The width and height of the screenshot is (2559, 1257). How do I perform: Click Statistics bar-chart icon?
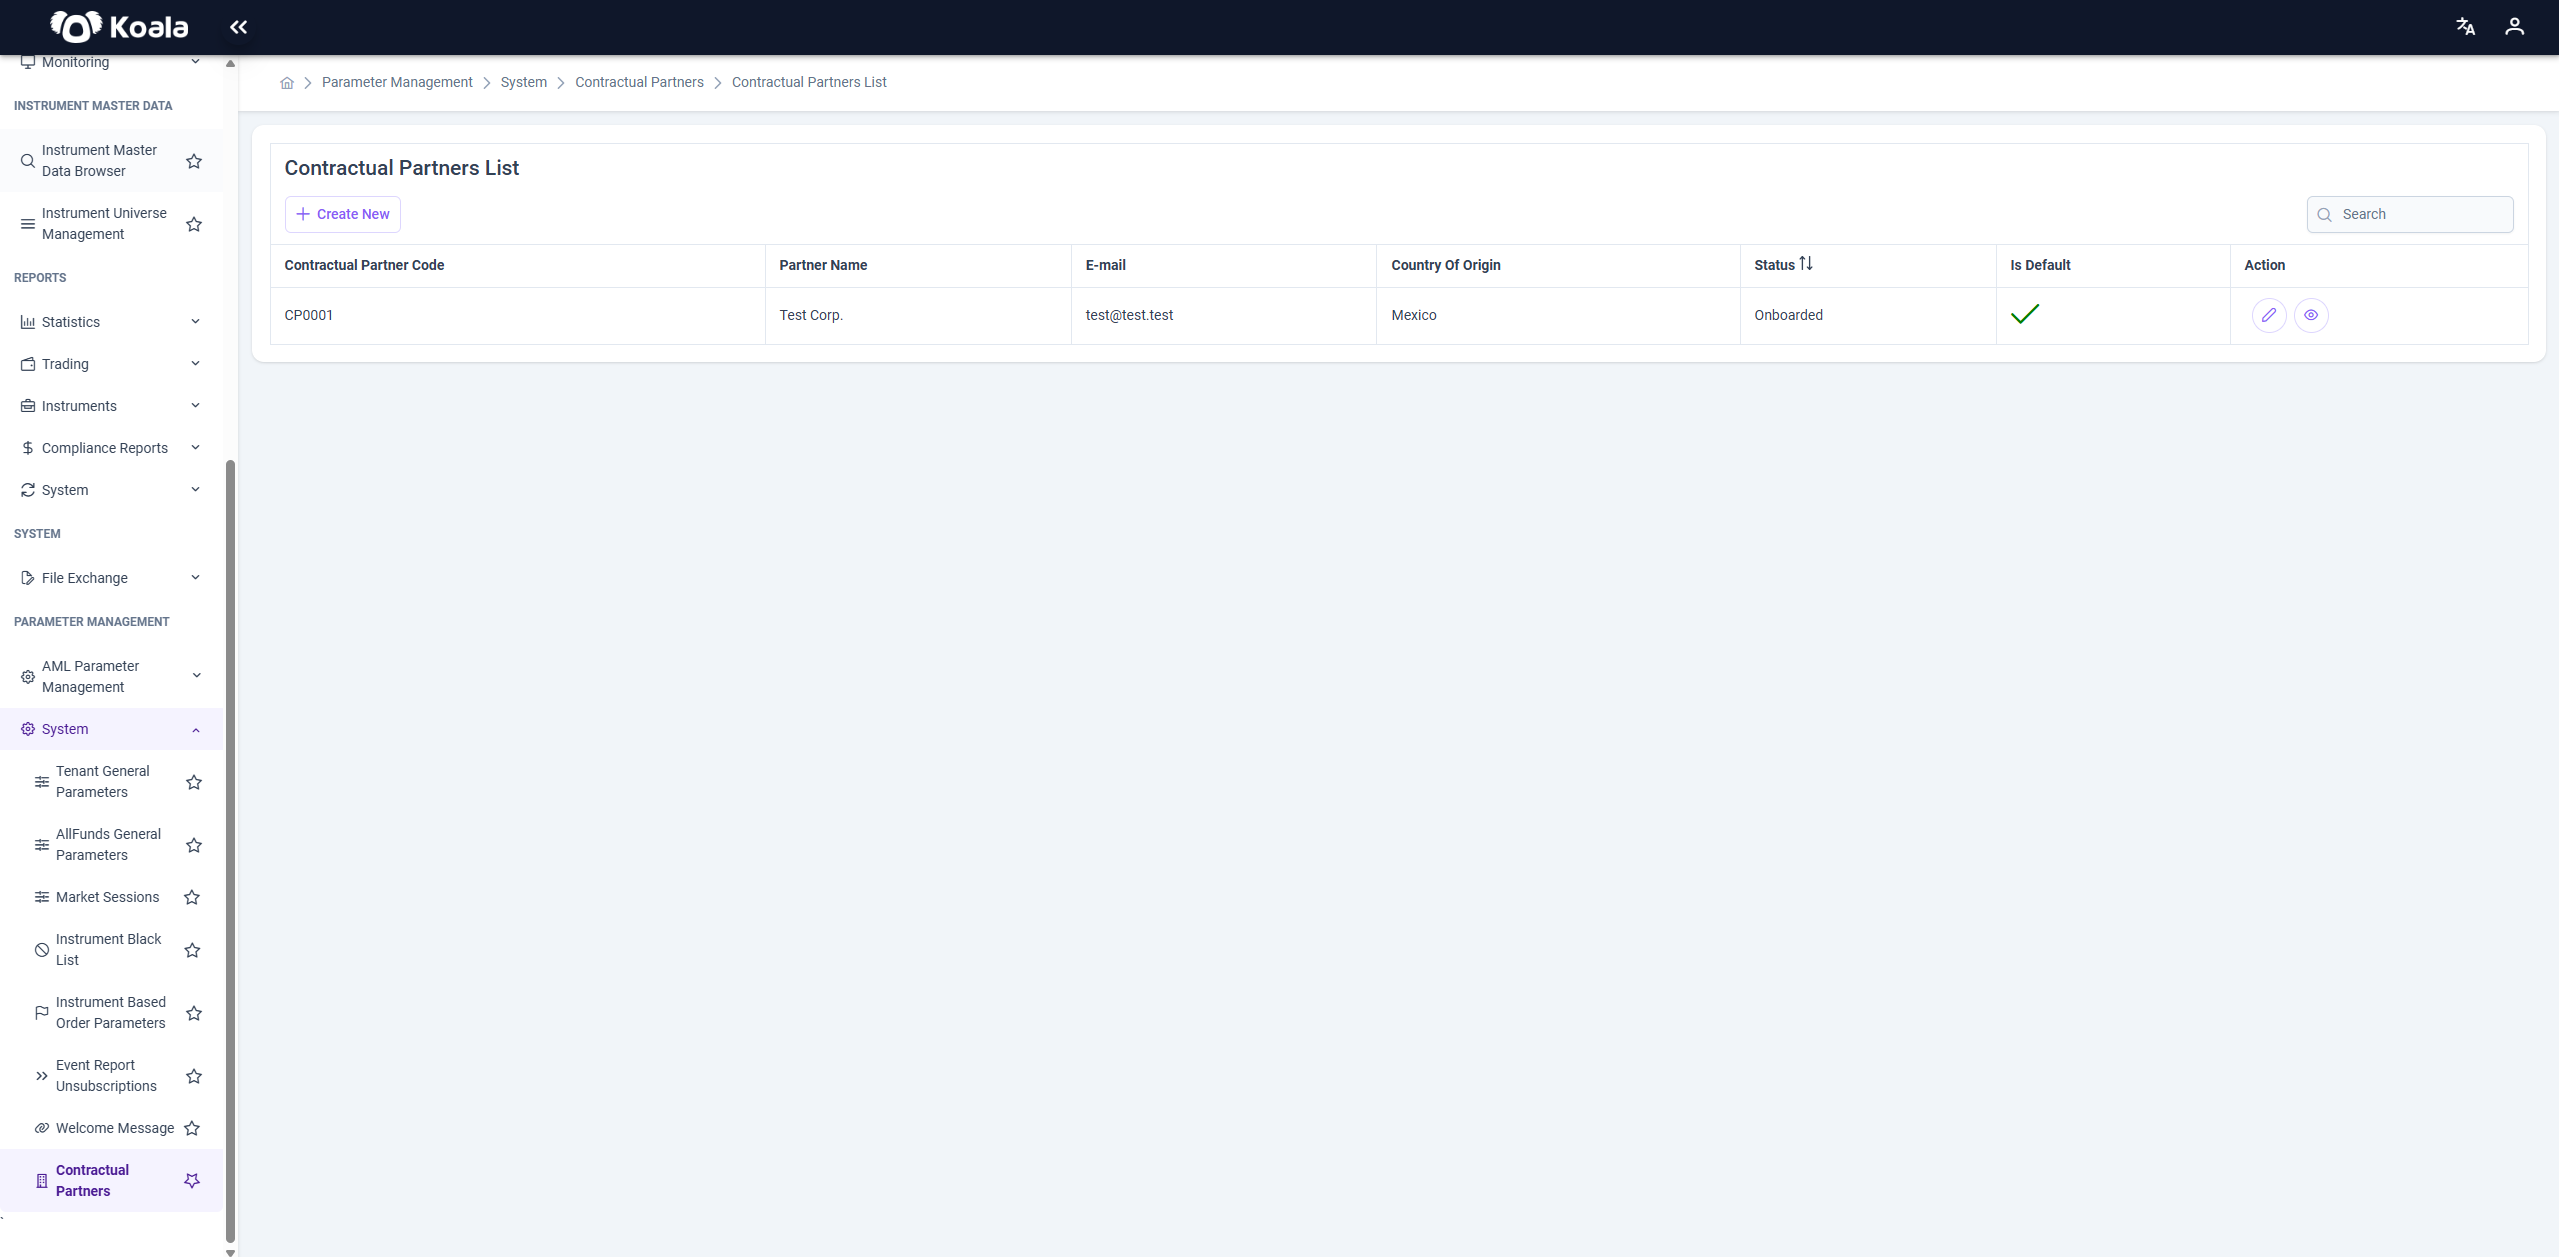[28, 322]
